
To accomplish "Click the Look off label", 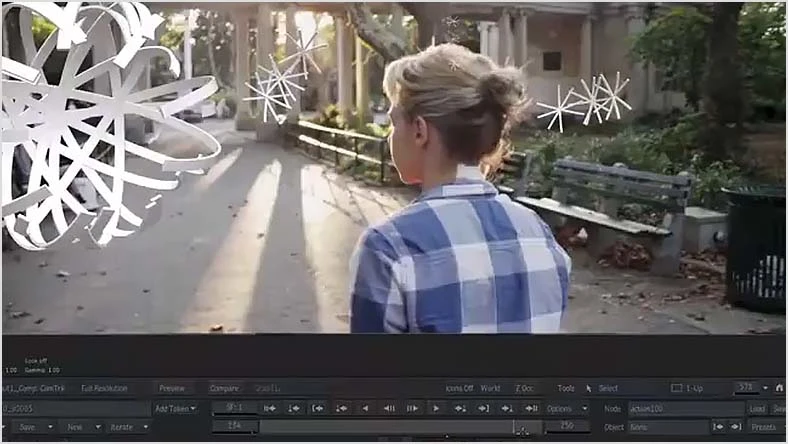I will [x=36, y=361].
